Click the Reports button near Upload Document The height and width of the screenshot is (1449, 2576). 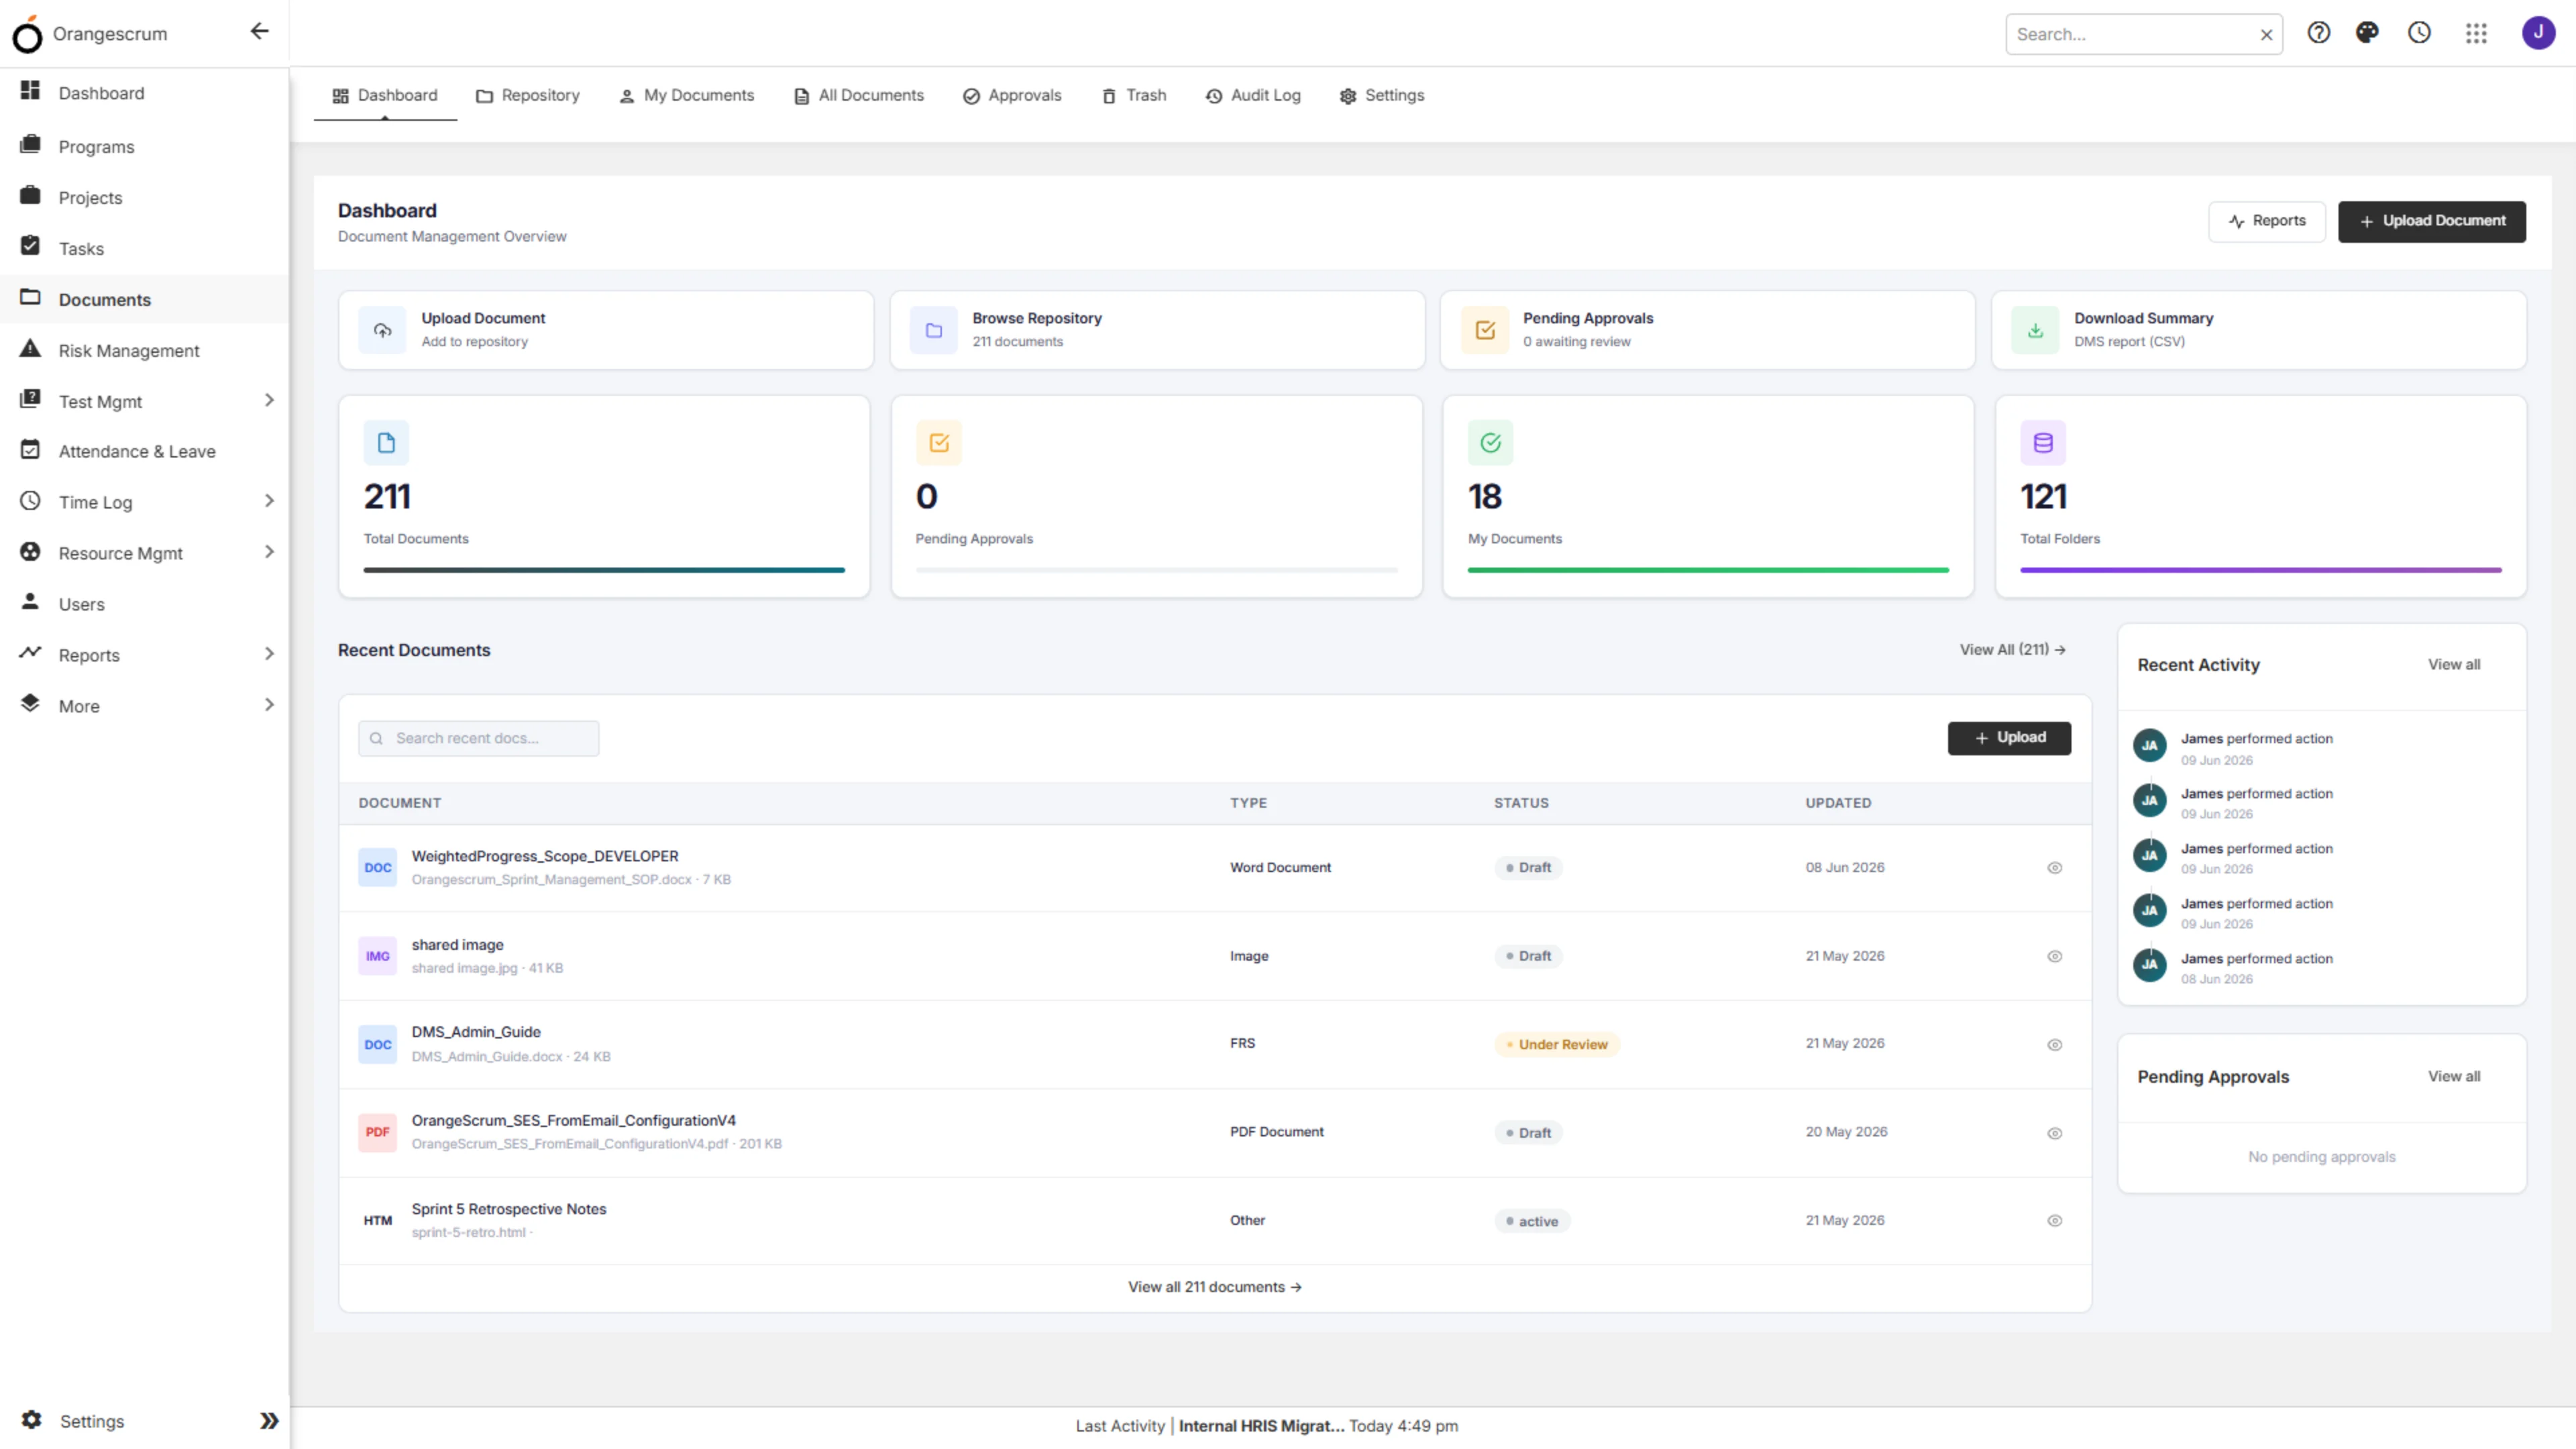pyautogui.click(x=2267, y=221)
